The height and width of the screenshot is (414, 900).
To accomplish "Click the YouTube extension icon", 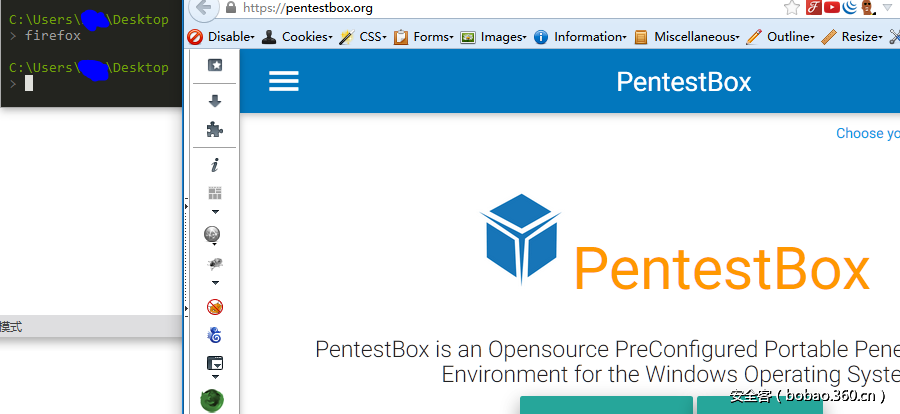I will coord(832,8).
